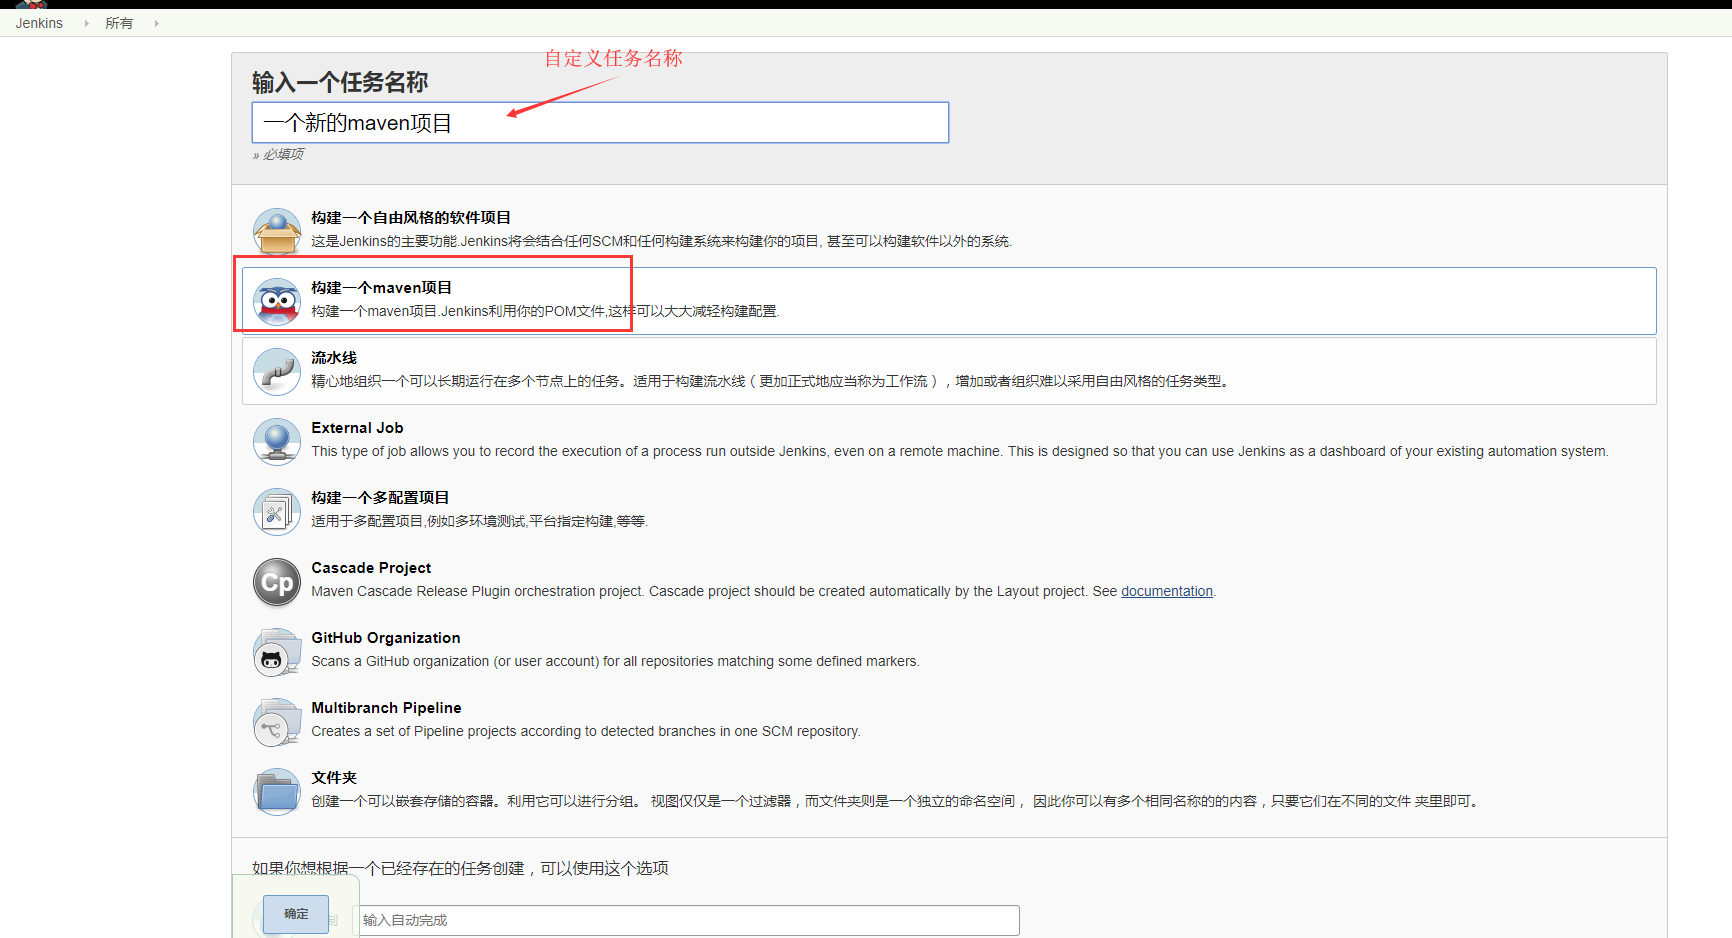Click the 流水线 description text
1732x938 pixels.
click(772, 381)
